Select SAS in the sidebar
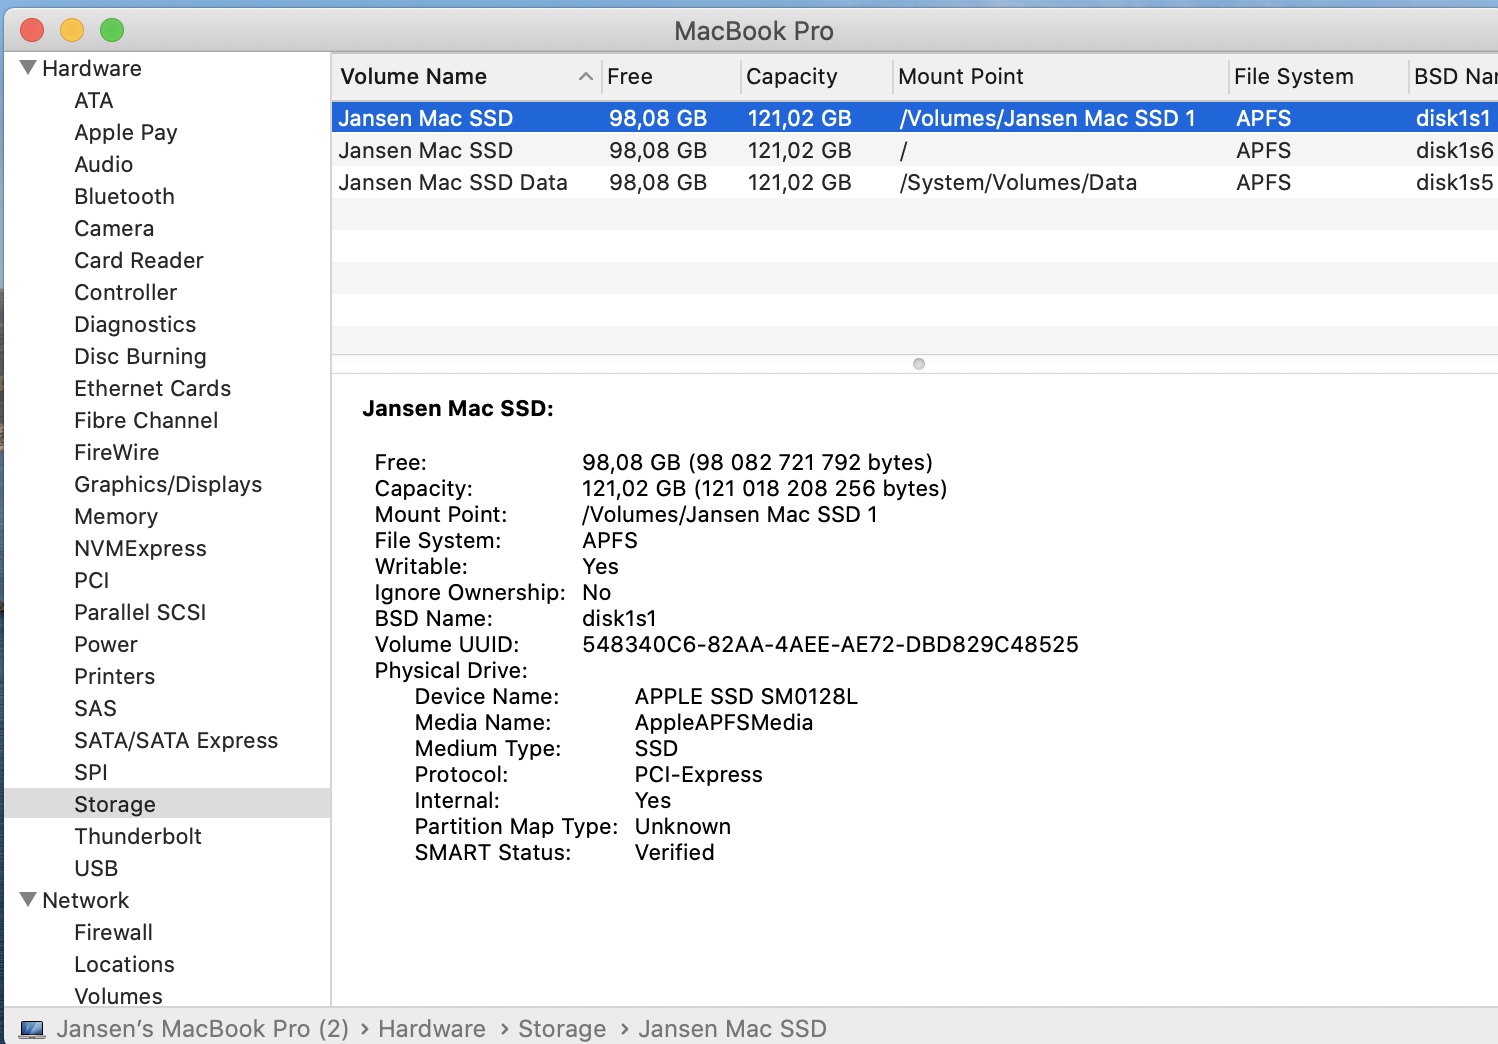 pyautogui.click(x=96, y=709)
